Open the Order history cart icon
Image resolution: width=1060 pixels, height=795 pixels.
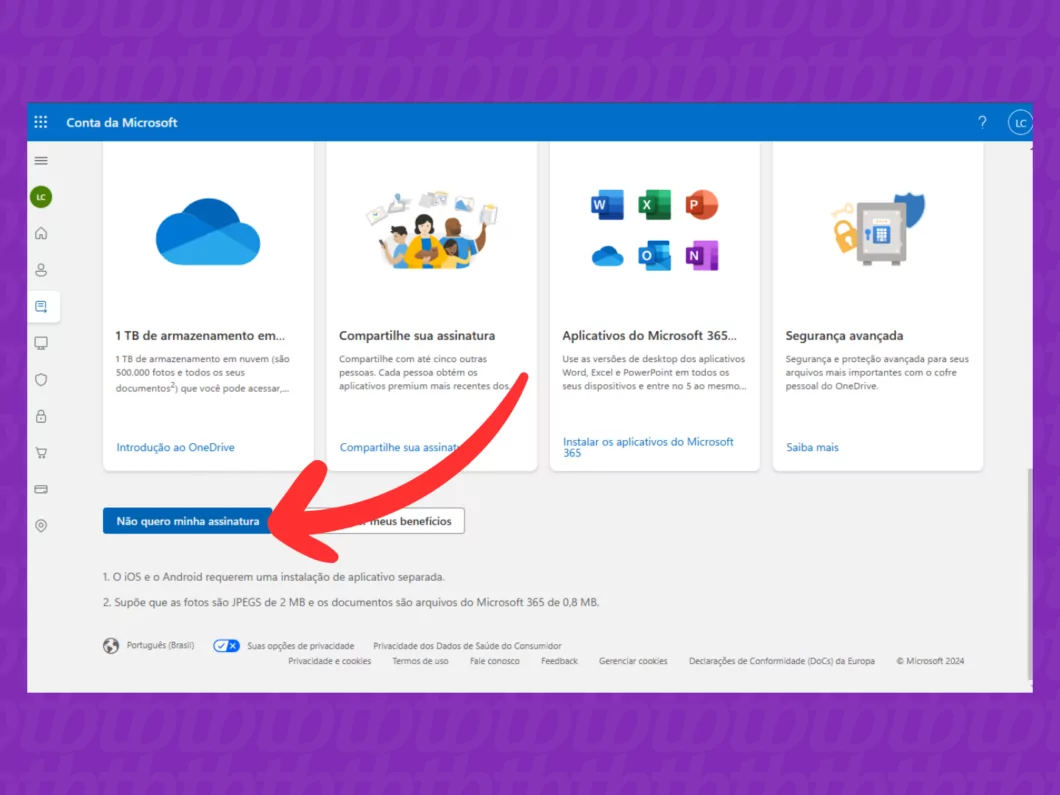[x=41, y=452]
